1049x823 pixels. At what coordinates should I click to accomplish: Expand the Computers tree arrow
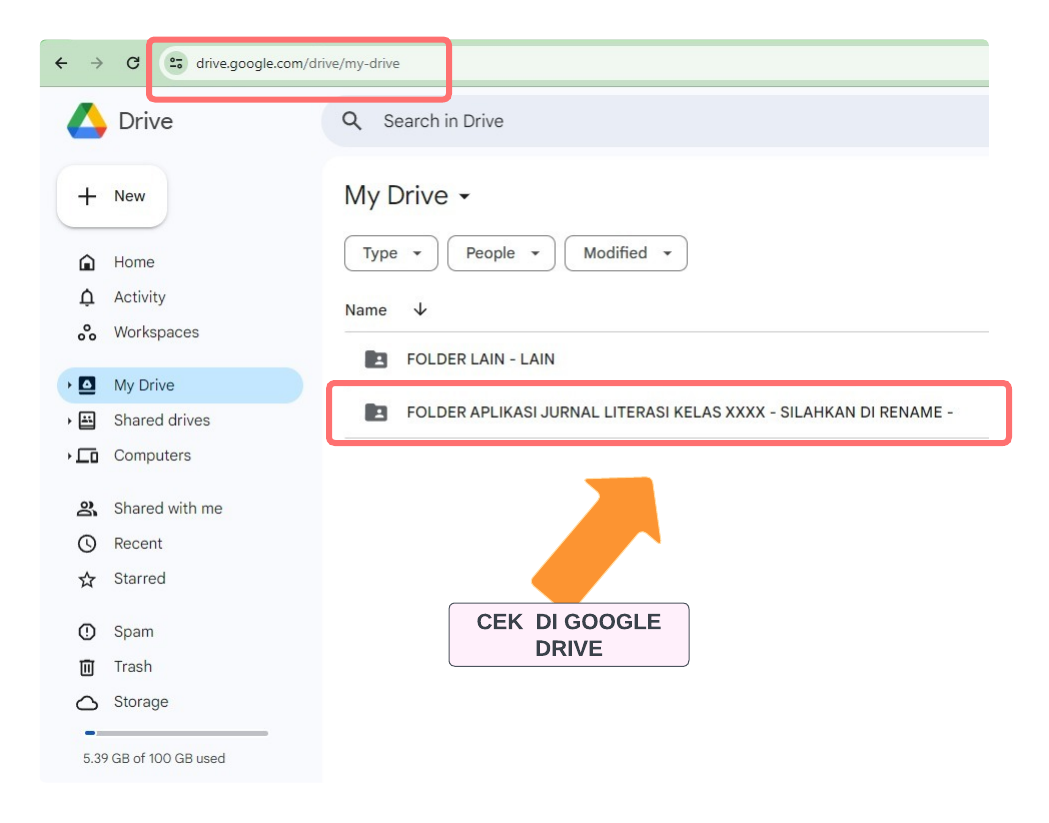[69, 456]
